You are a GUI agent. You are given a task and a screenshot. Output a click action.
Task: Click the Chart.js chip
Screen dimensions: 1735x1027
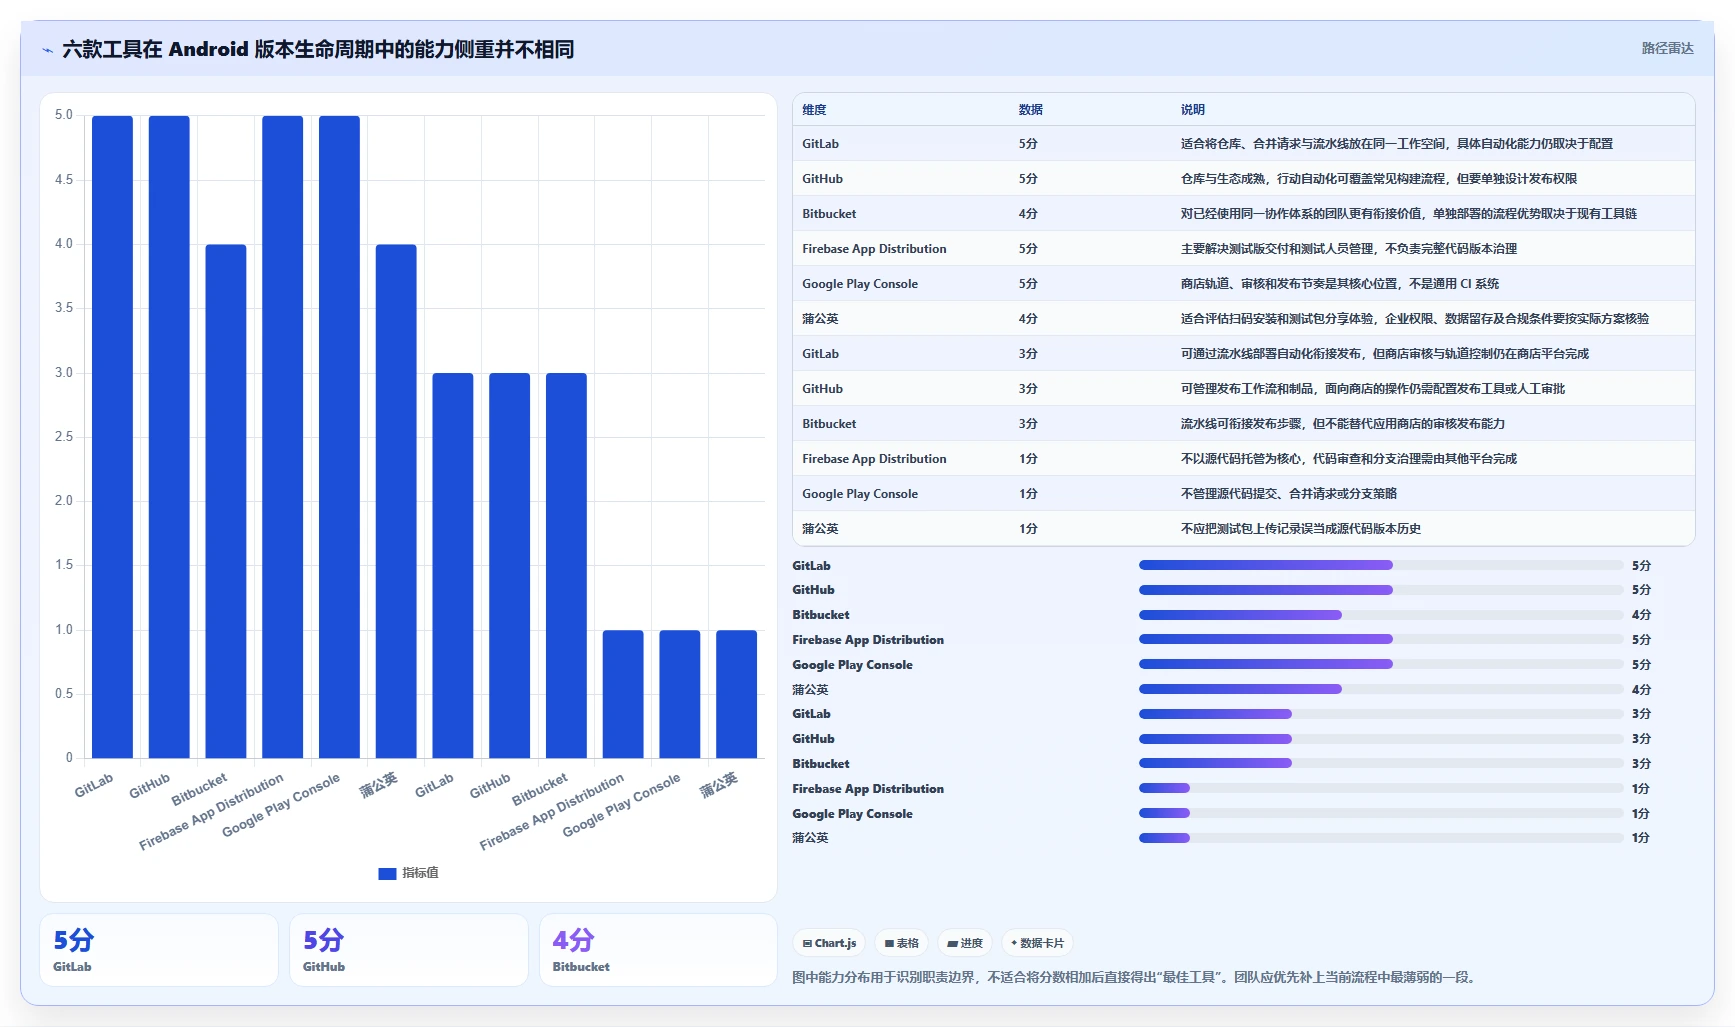[829, 943]
